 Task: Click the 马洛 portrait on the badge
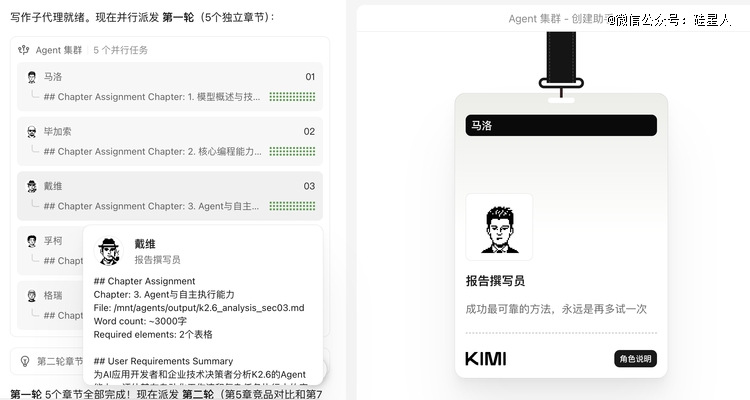click(x=499, y=227)
